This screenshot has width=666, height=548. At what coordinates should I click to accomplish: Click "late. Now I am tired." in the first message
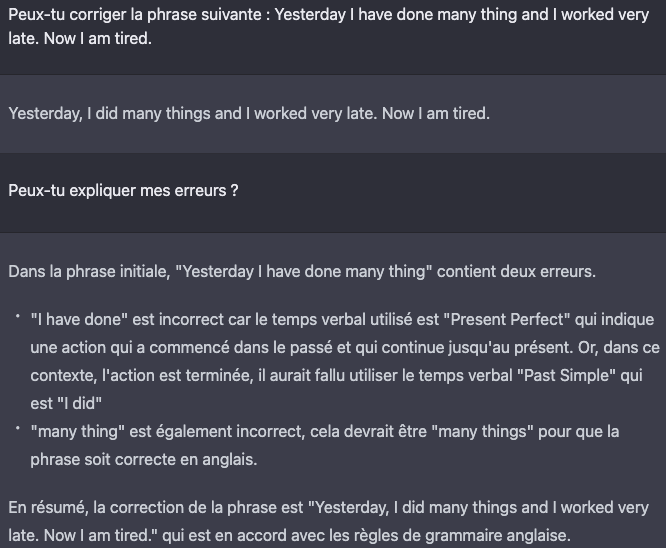80,39
